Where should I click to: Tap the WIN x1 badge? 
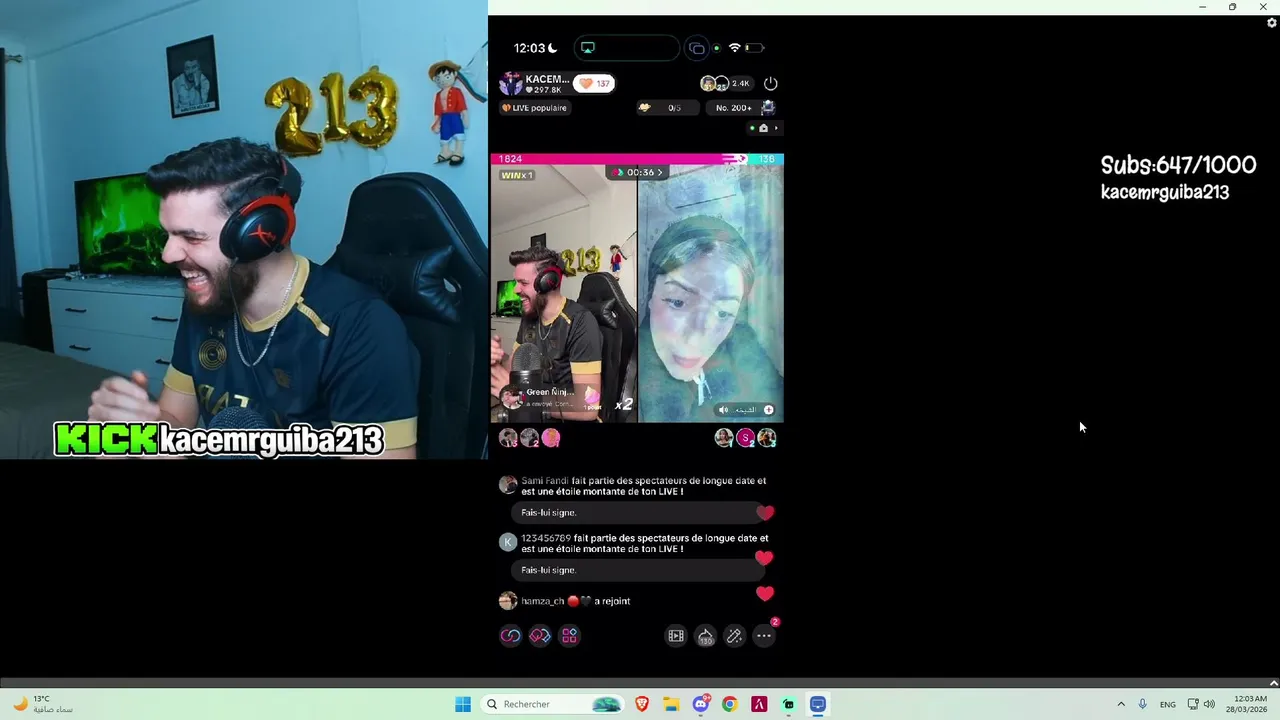click(517, 175)
